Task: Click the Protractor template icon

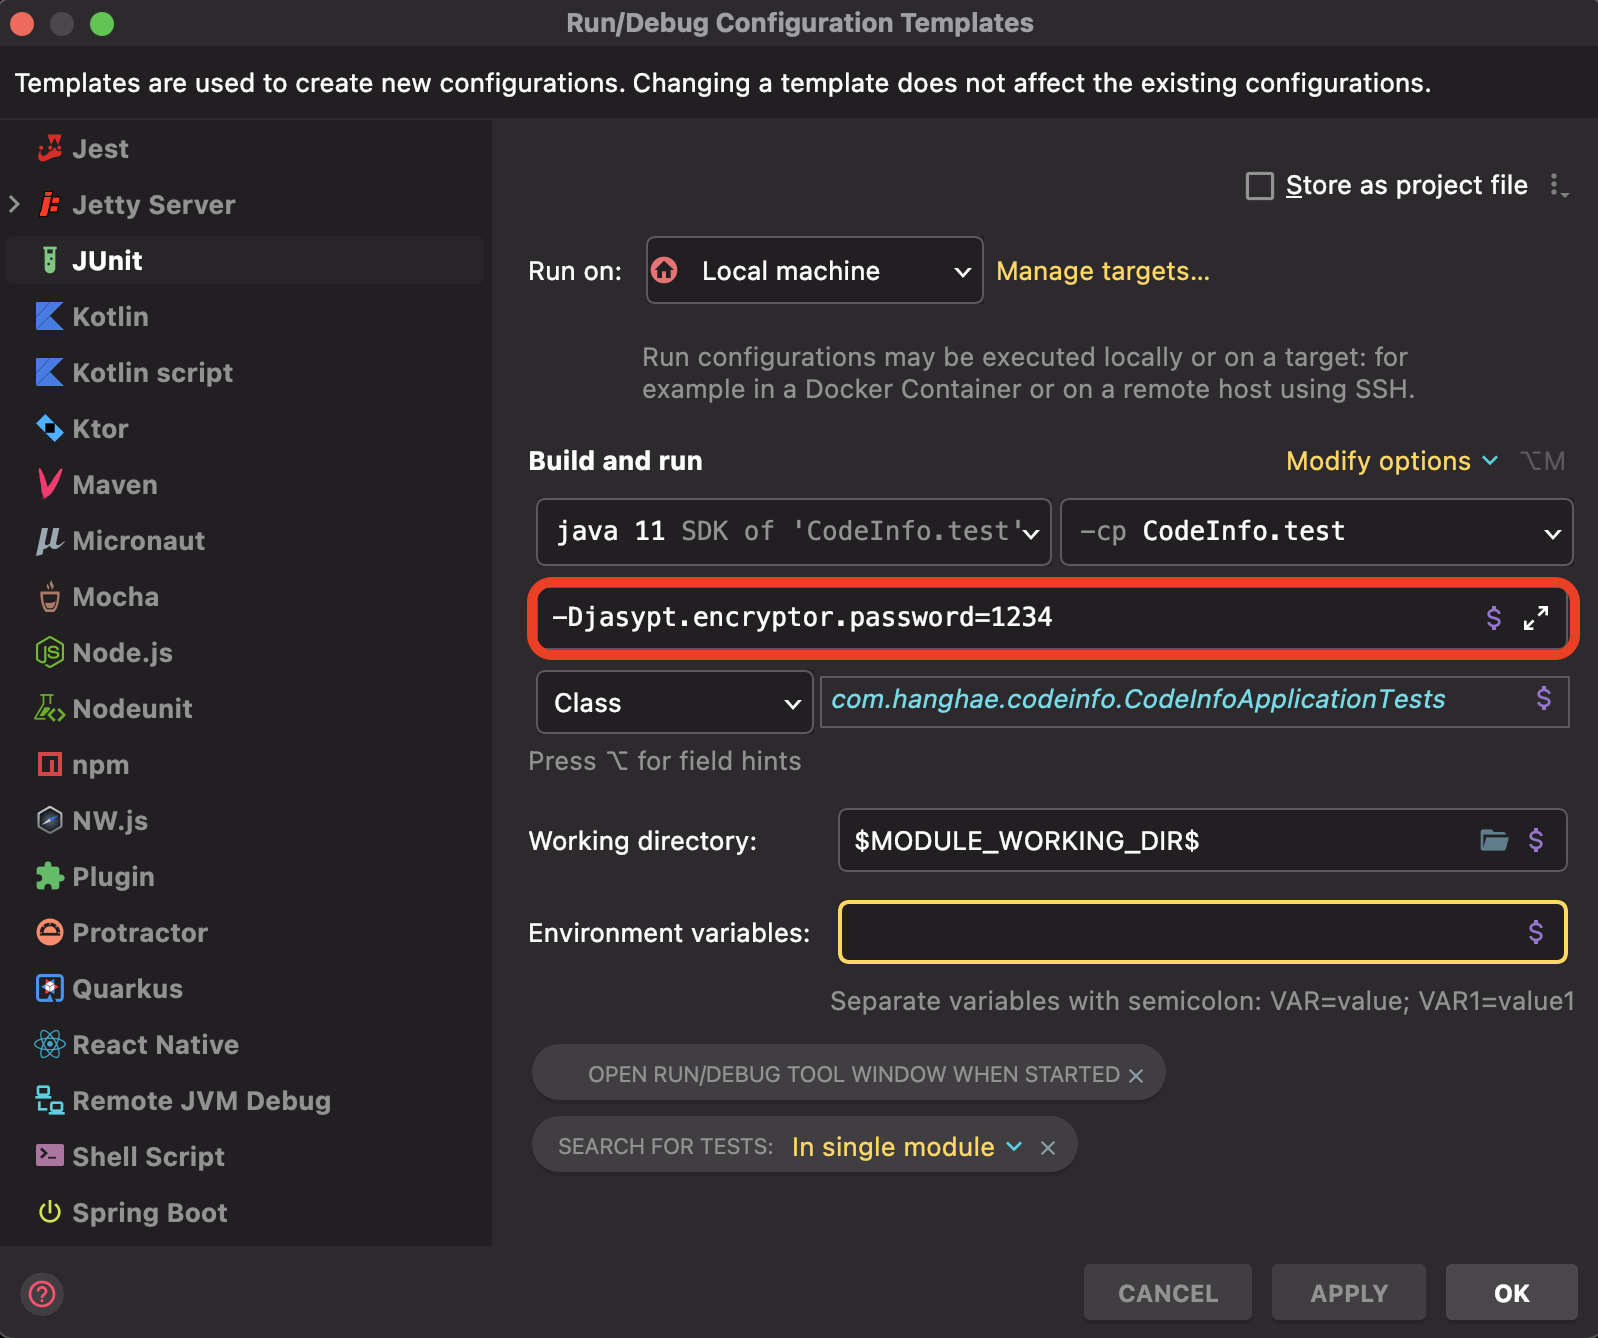Action: [50, 933]
